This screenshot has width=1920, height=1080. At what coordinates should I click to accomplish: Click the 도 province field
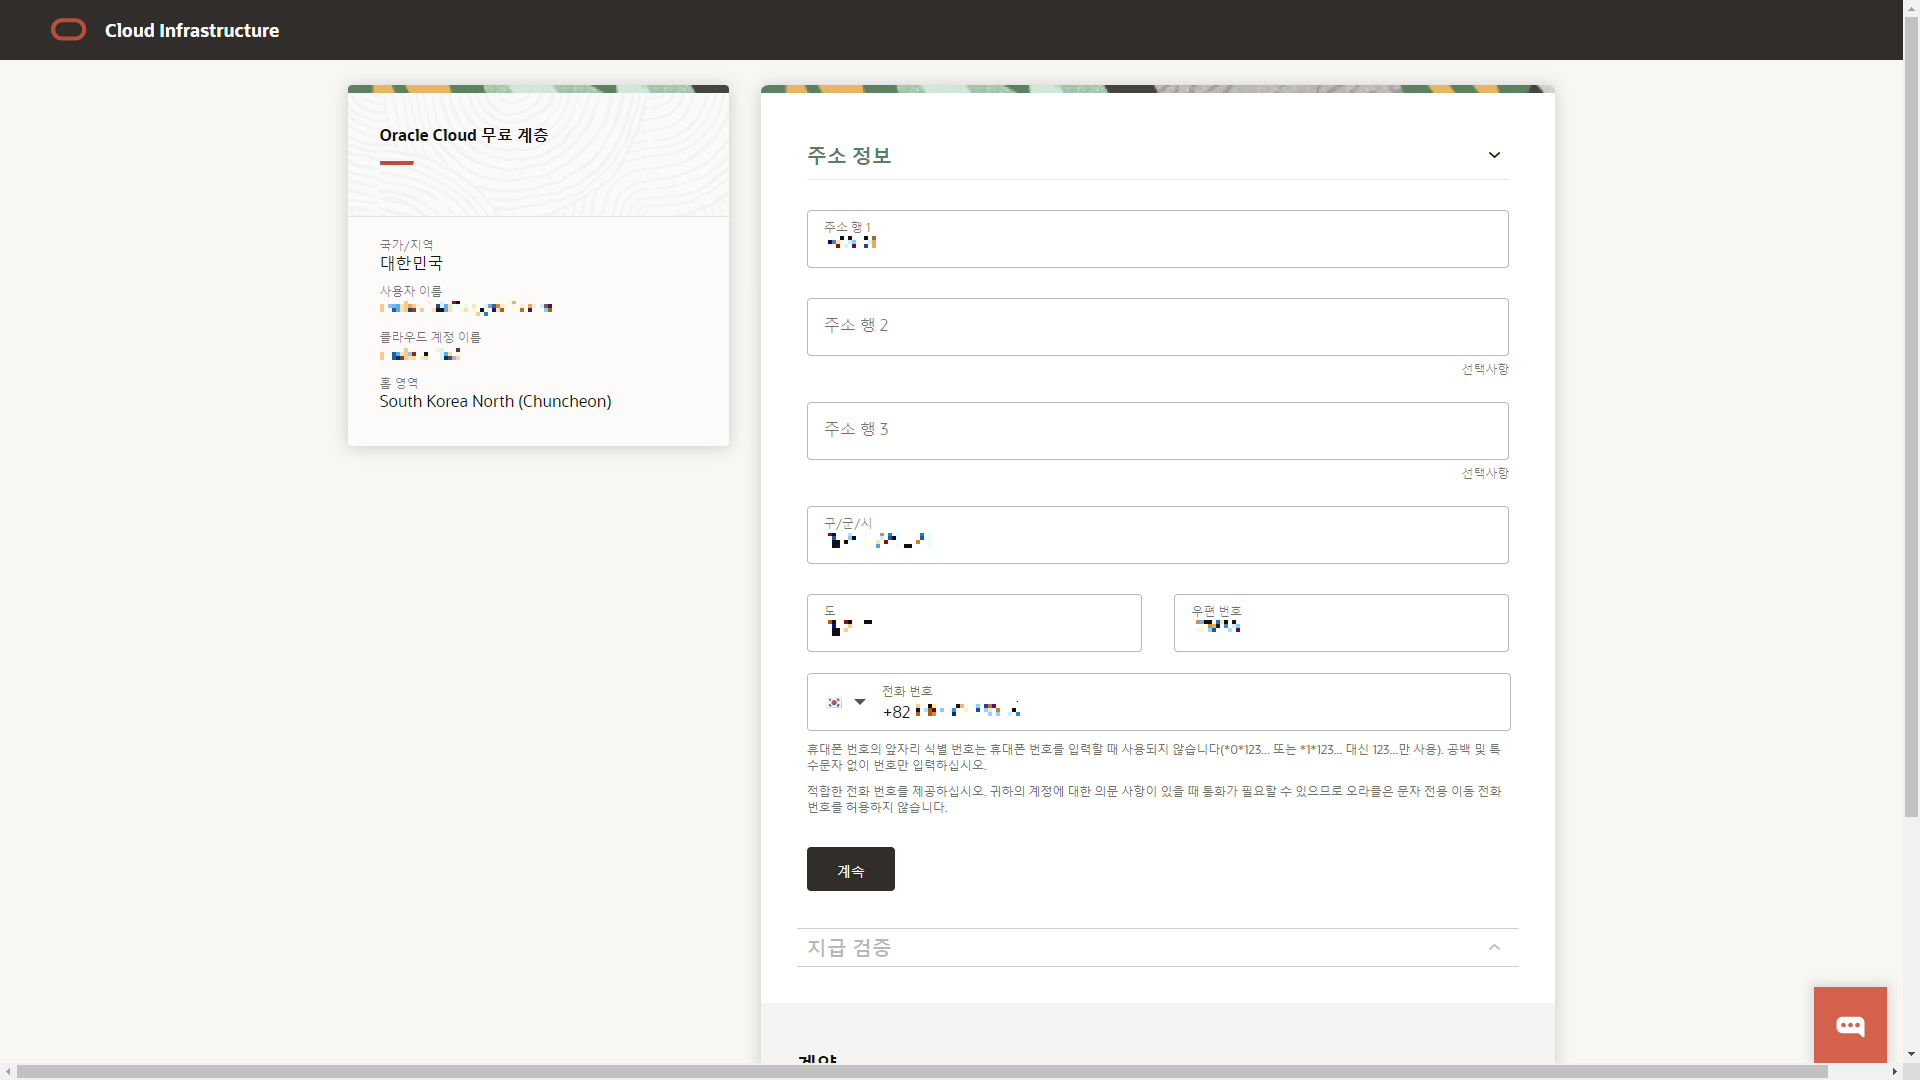(x=973, y=623)
